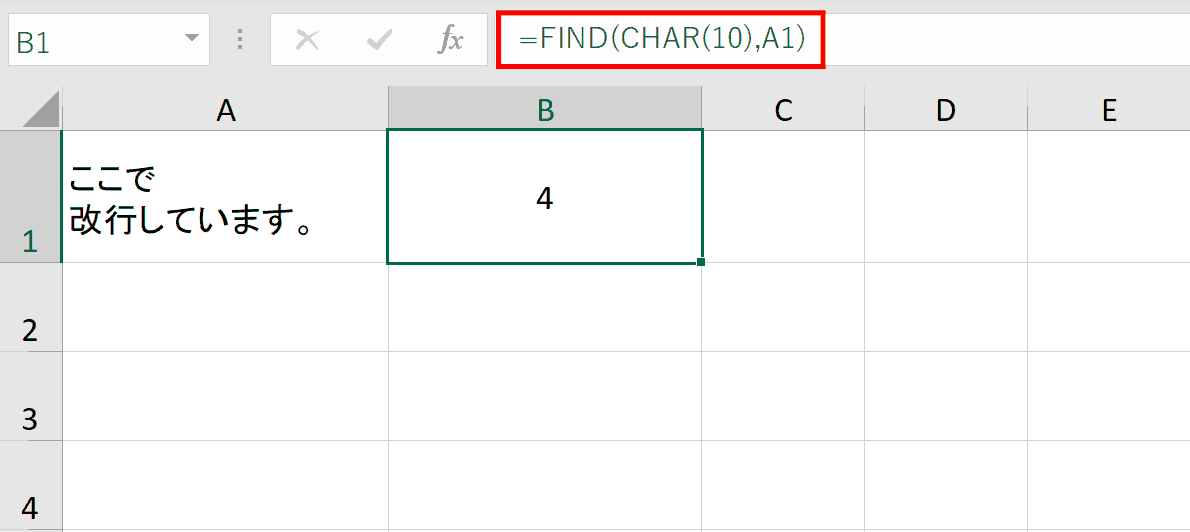Select column B header
This screenshot has width=1190, height=532.
point(545,108)
